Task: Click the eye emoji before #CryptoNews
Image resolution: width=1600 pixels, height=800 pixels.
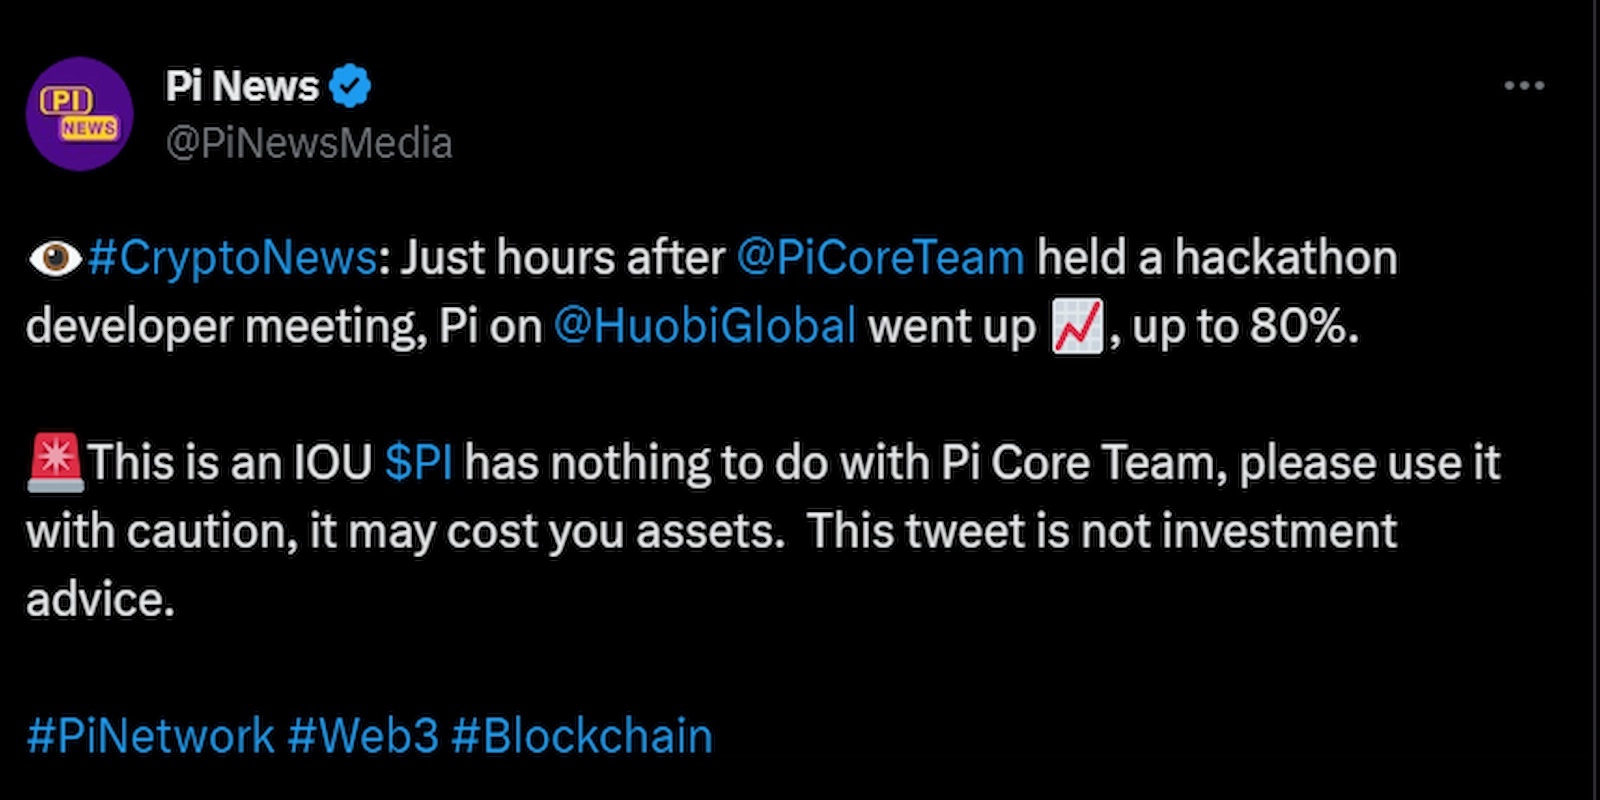Action: 54,258
